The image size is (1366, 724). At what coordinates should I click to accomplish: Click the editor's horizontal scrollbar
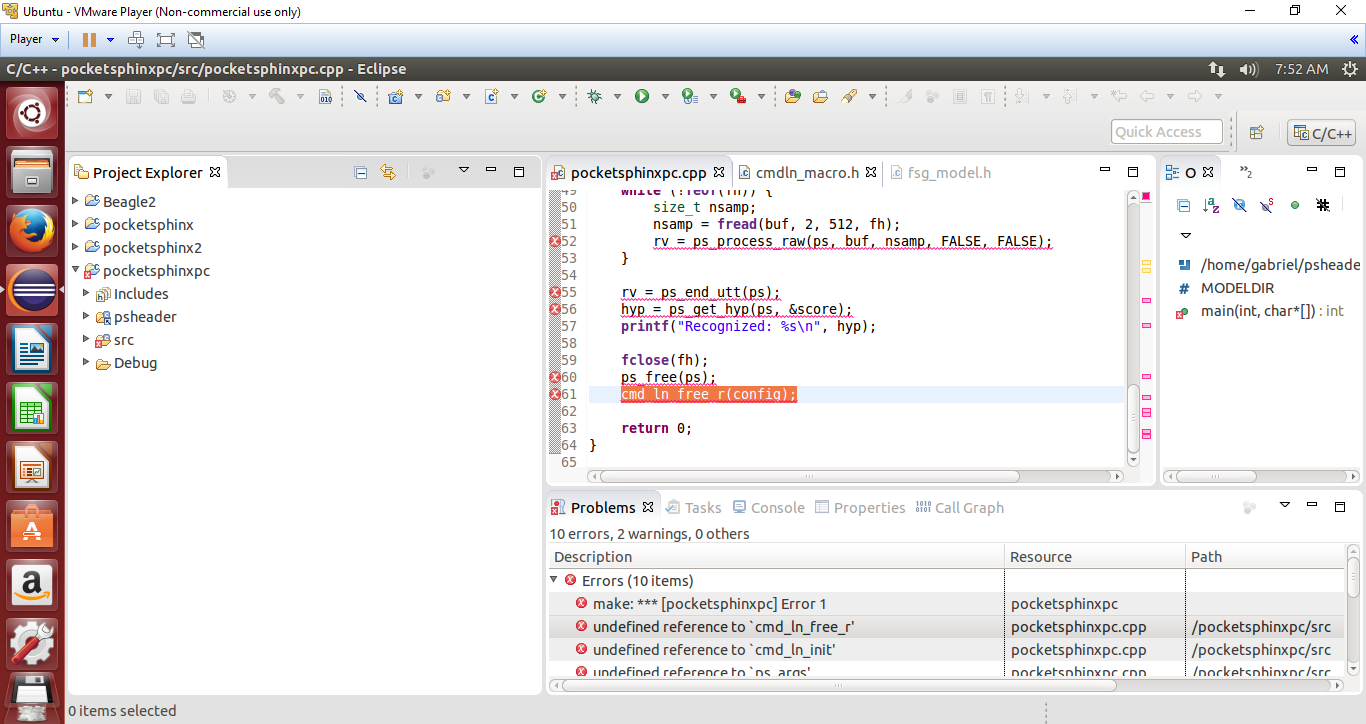coord(810,477)
